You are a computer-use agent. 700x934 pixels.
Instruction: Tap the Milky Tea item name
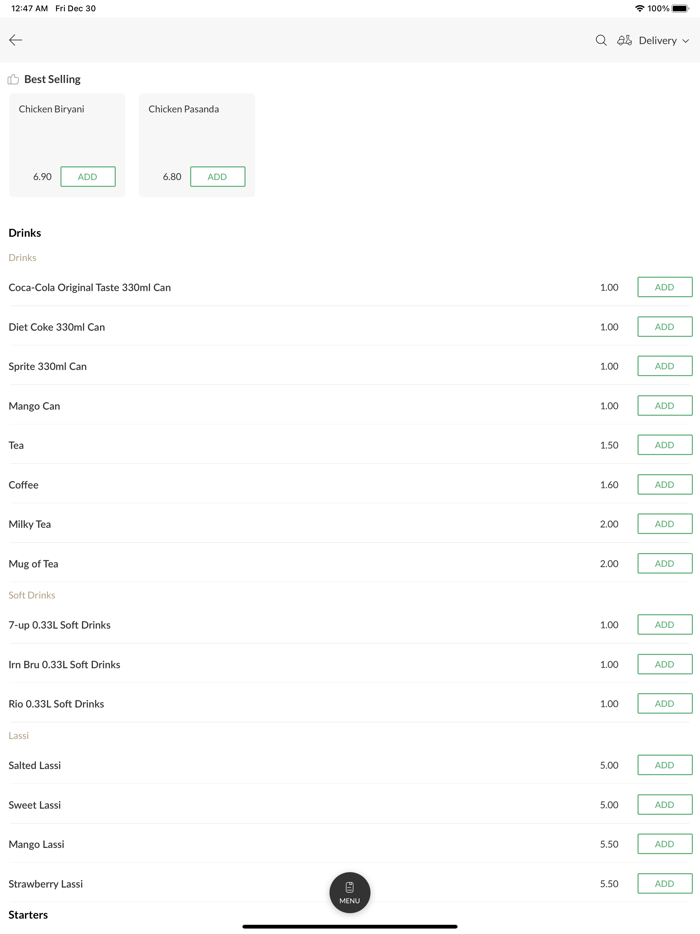coord(30,524)
